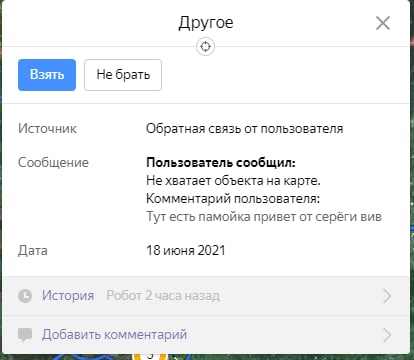Click the Сообщение field label
The height and width of the screenshot is (360, 414).
click(53, 163)
